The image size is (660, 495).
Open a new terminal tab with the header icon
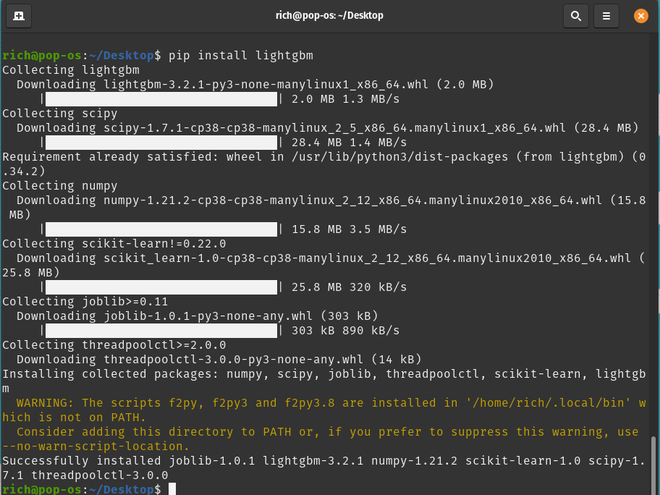[x=19, y=16]
